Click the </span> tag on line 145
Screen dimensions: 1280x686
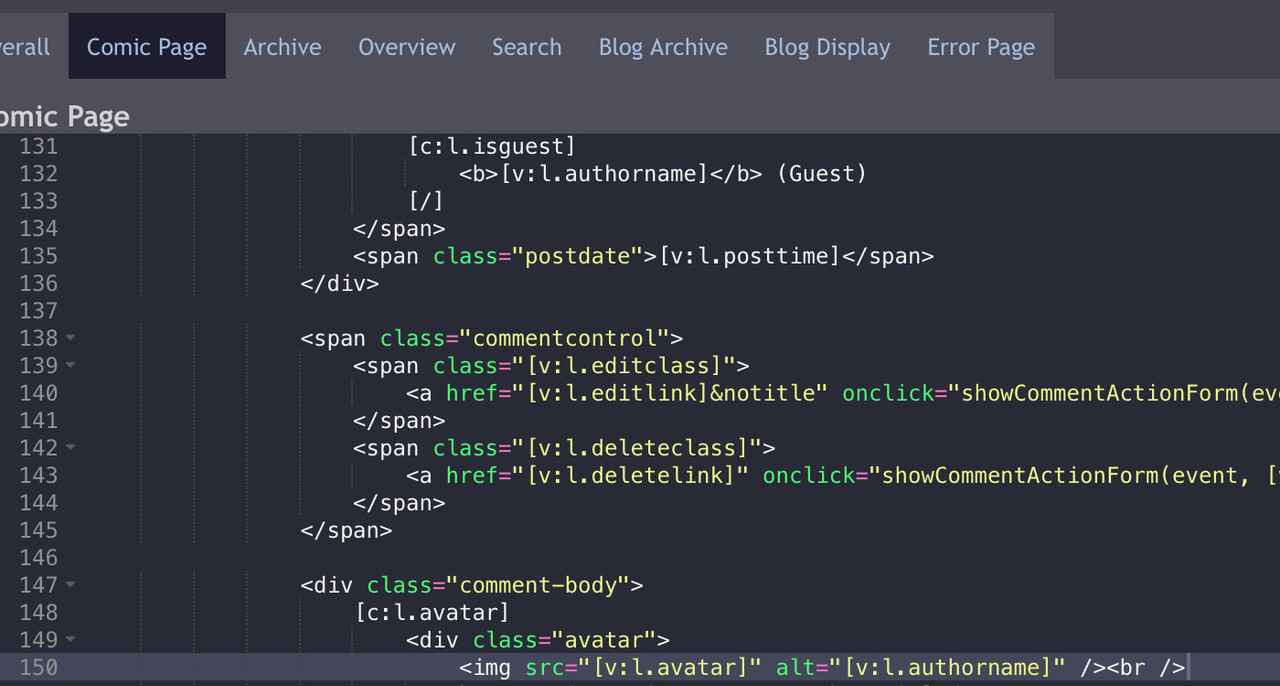tap(346, 530)
